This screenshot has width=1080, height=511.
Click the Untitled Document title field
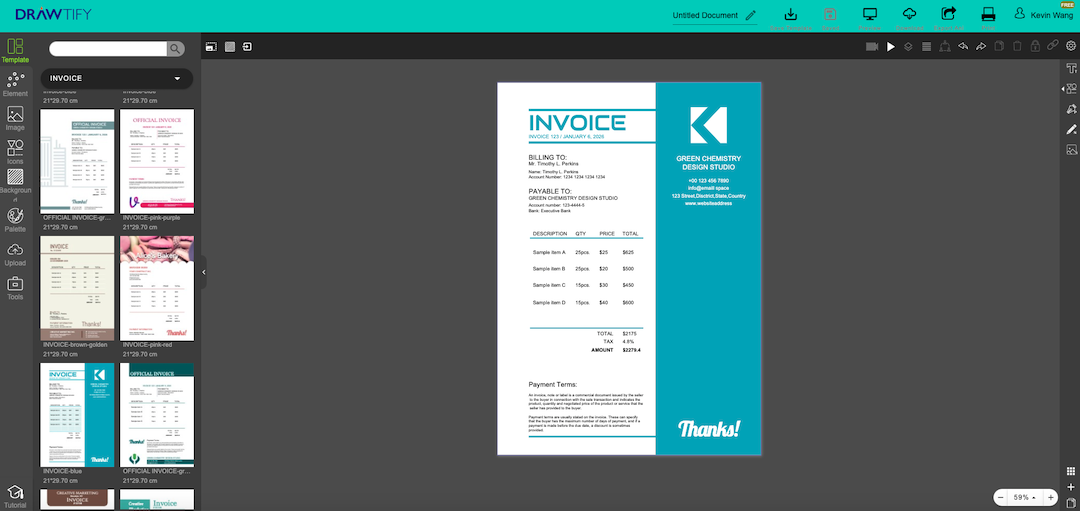[x=705, y=15]
